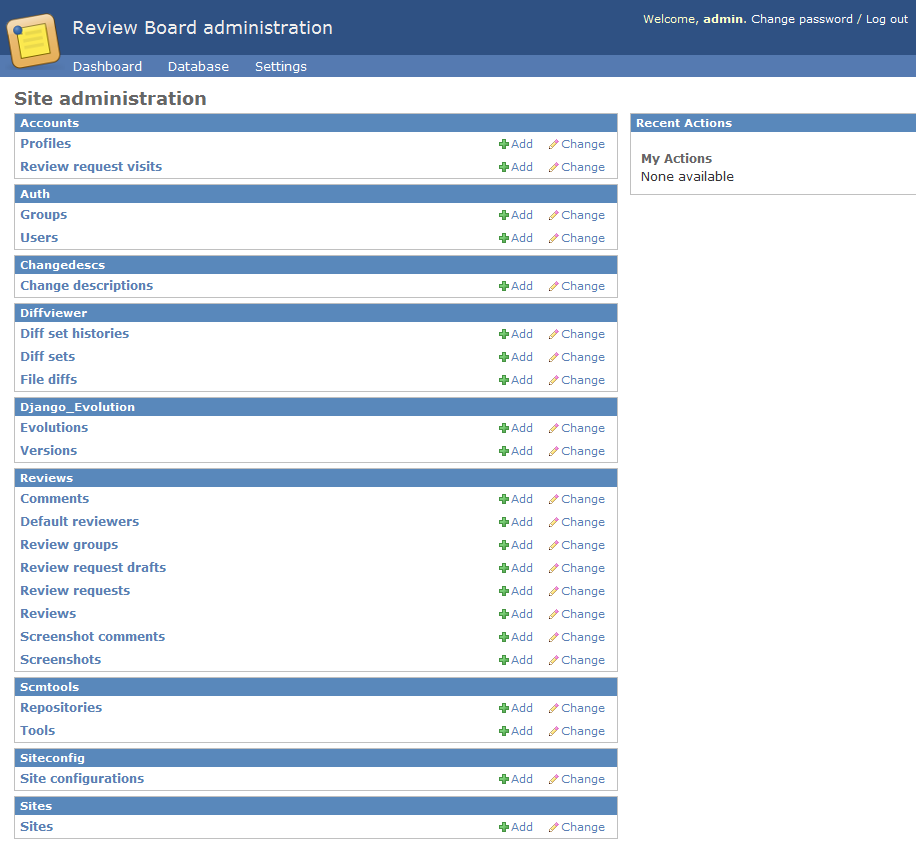Open the Review groups link
Viewport: 916px width, 856px height.
[69, 545]
